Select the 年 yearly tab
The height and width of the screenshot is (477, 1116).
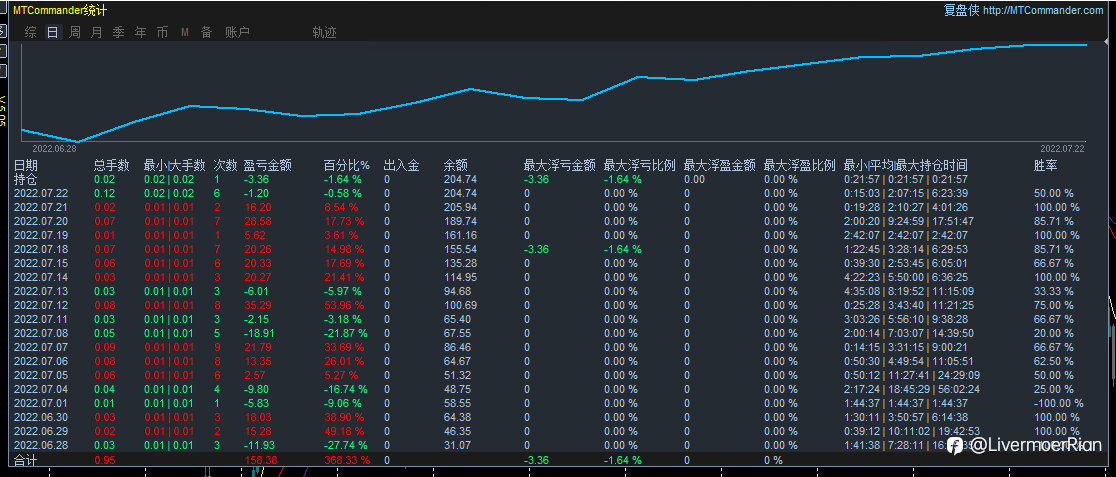(x=141, y=32)
